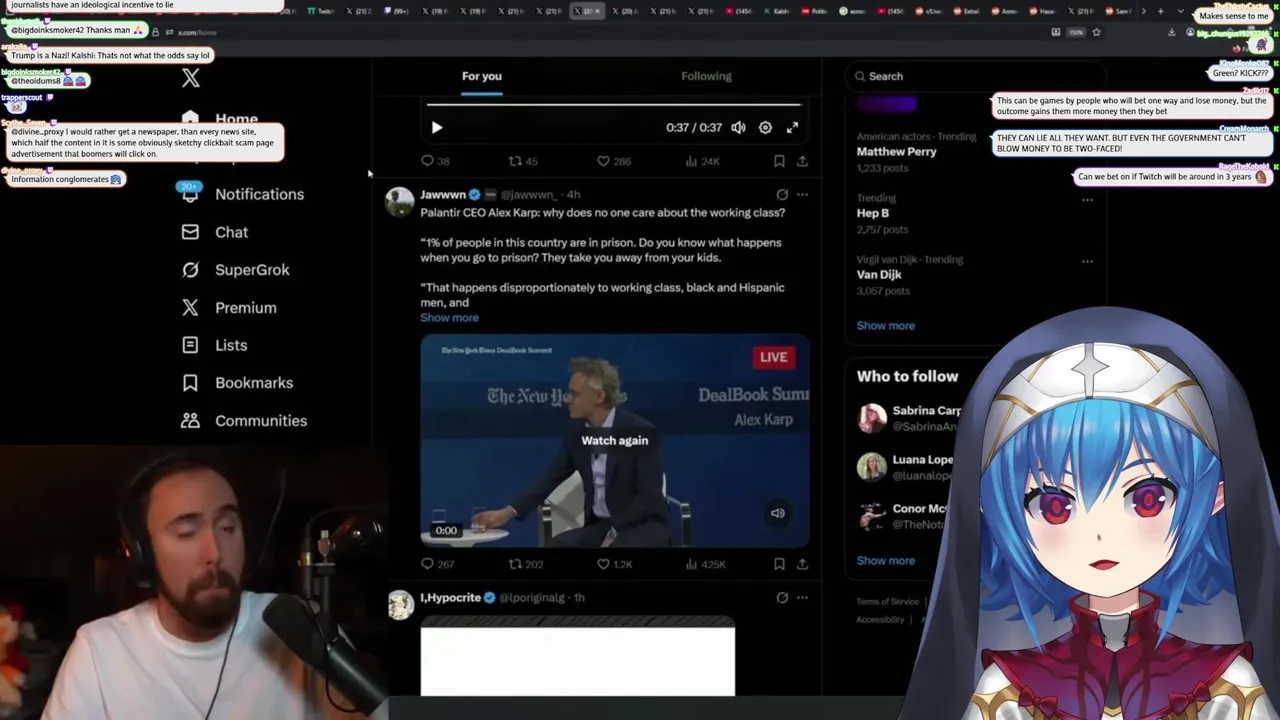Repost the top post with 45 reposts
The height and width of the screenshot is (720, 1280).
click(523, 161)
